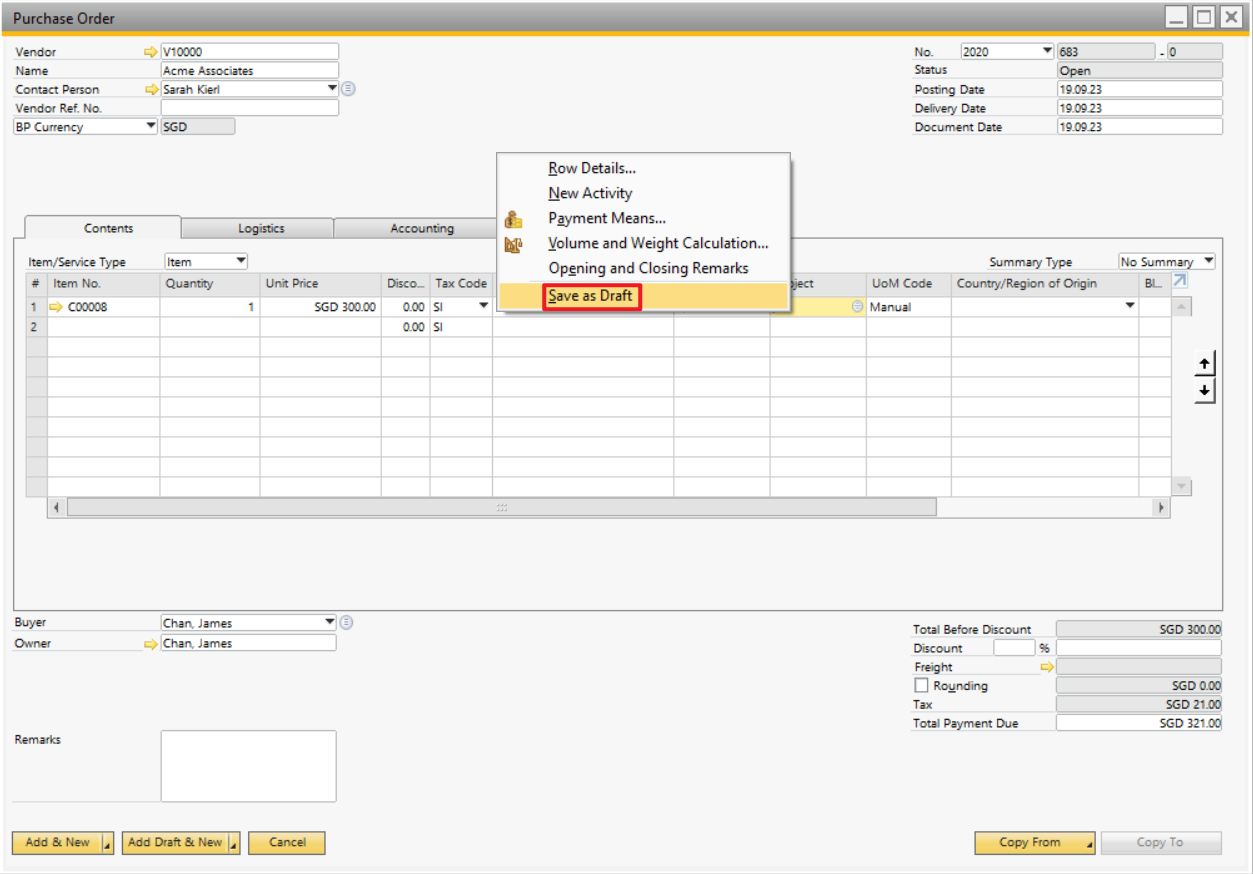Viewport: 1253px width, 874px height.
Task: Click vertical scrollbar up arrow of grid
Action: point(1182,307)
